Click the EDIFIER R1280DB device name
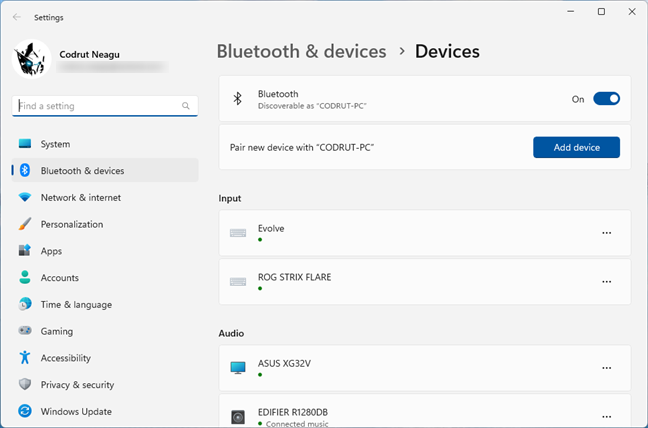The image size is (648, 428). [293, 412]
